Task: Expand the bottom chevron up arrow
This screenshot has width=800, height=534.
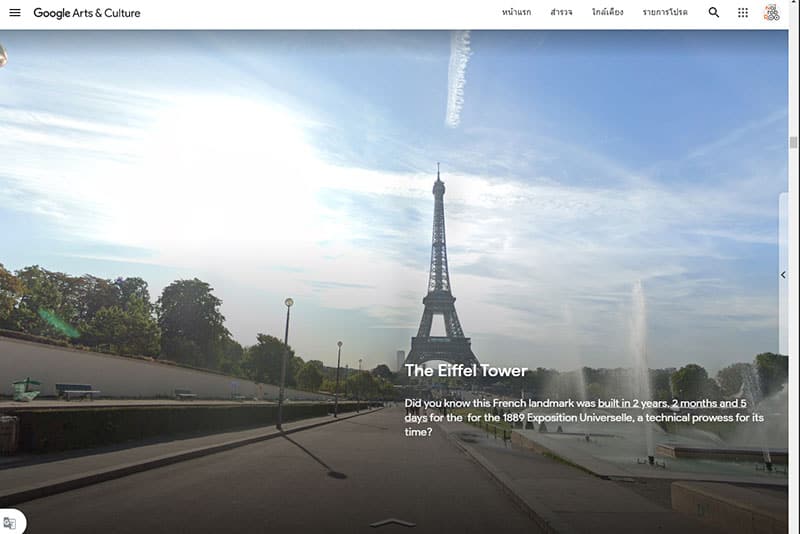Action: (x=392, y=522)
